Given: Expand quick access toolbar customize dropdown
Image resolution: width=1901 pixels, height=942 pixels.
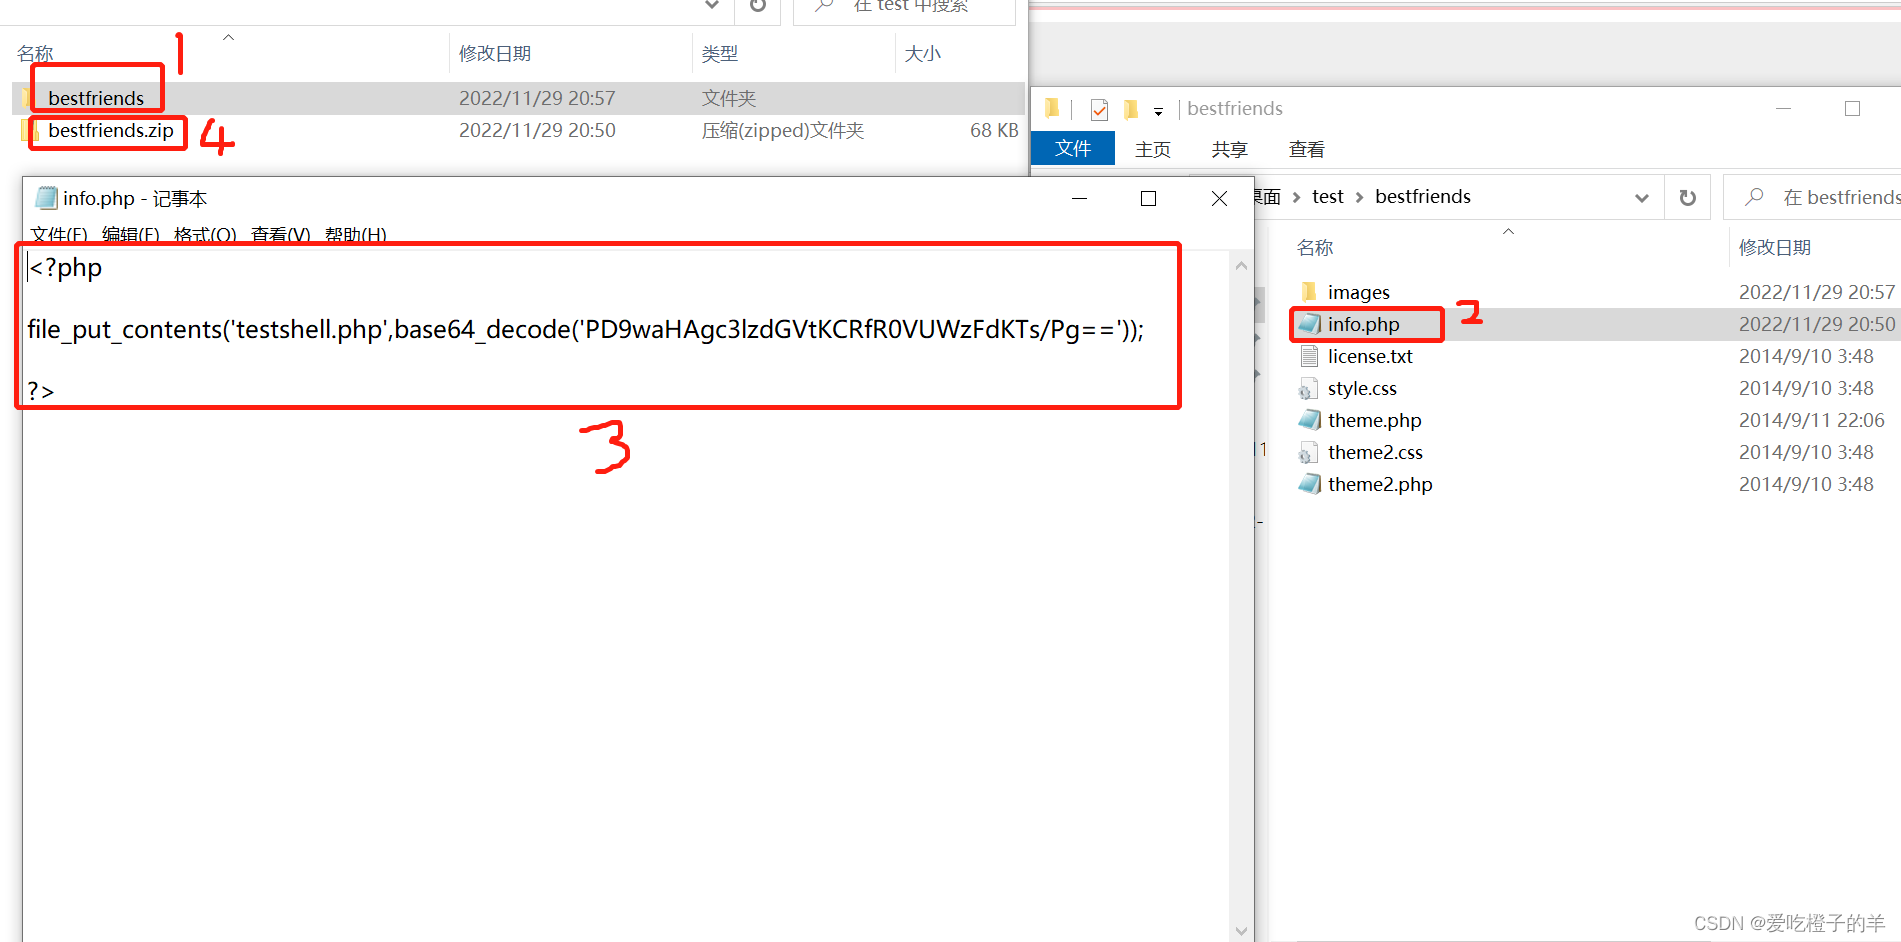Looking at the screenshot, I should point(1158,111).
